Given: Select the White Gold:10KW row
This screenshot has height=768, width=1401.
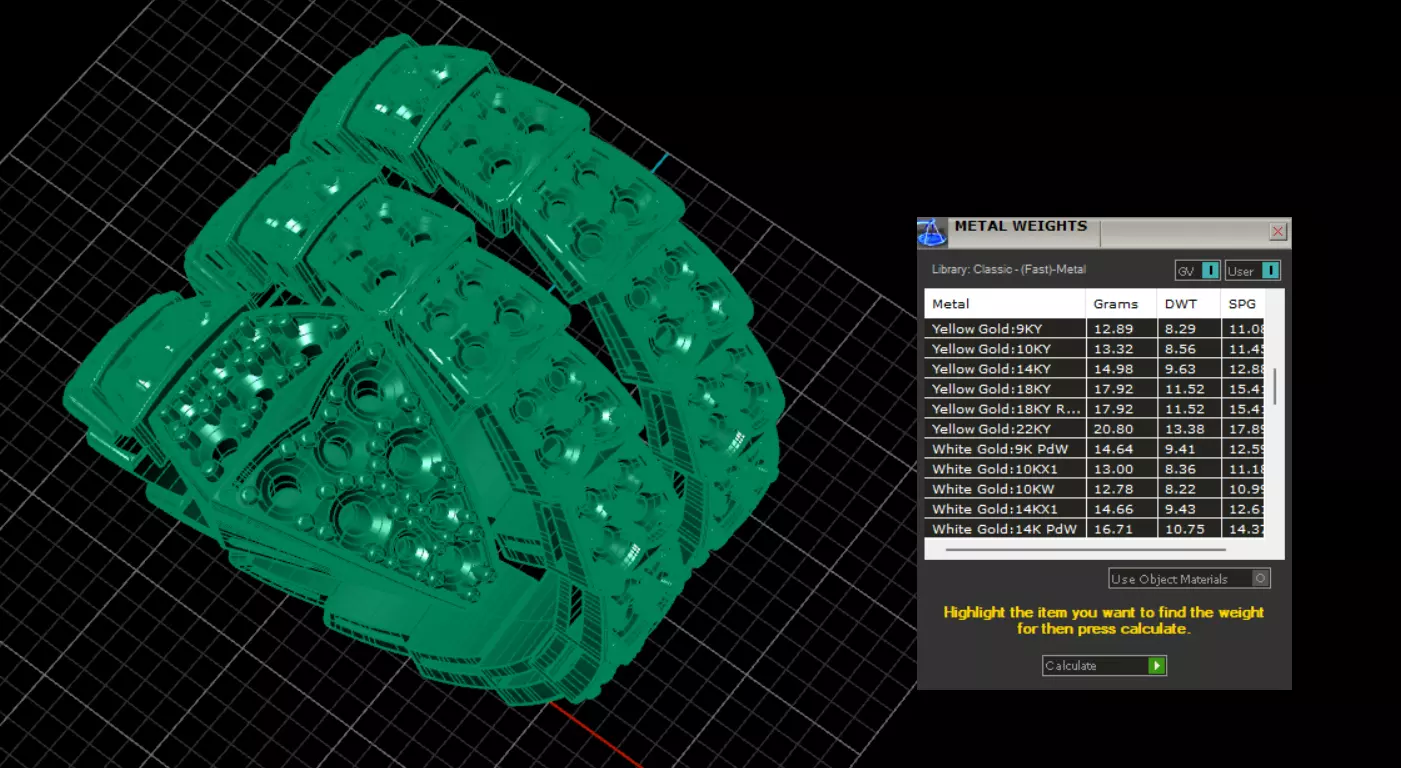Looking at the screenshot, I should click(1094, 489).
